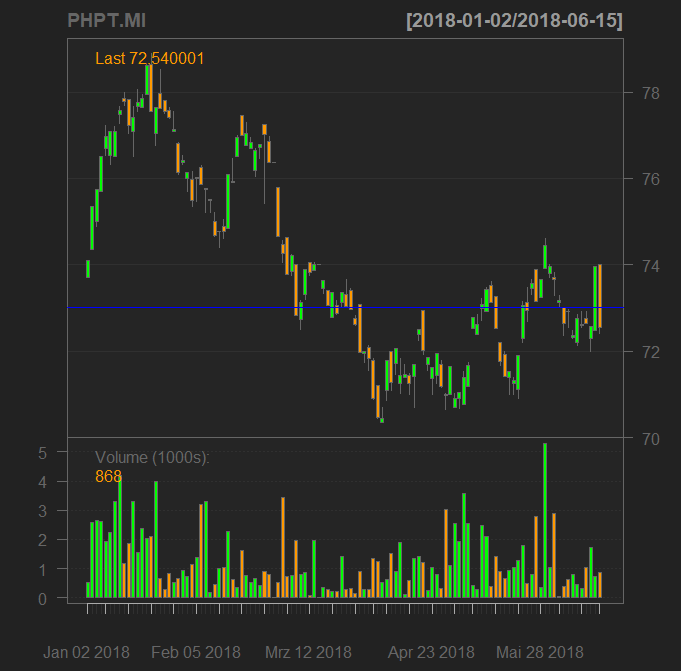This screenshot has height=671, width=681.
Task: Click the last tall orange candlestick
Action: click(x=599, y=296)
